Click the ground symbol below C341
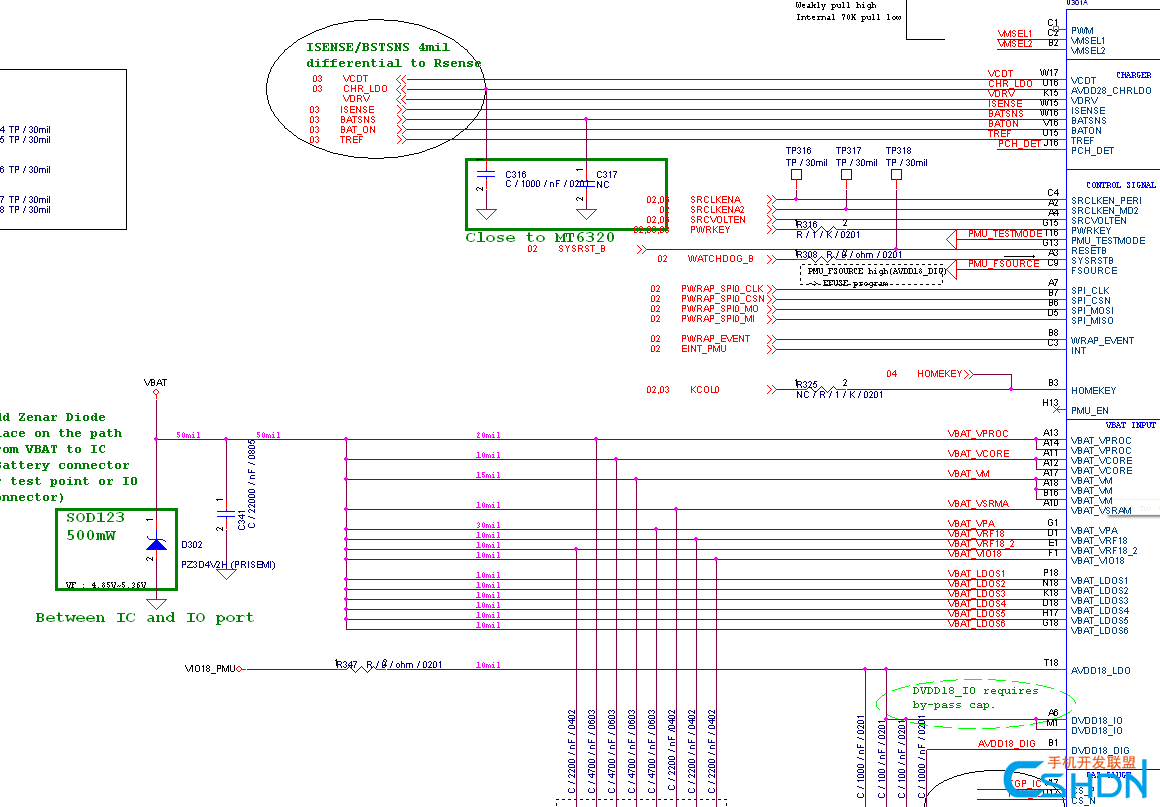The width and height of the screenshot is (1160, 807). point(226,574)
